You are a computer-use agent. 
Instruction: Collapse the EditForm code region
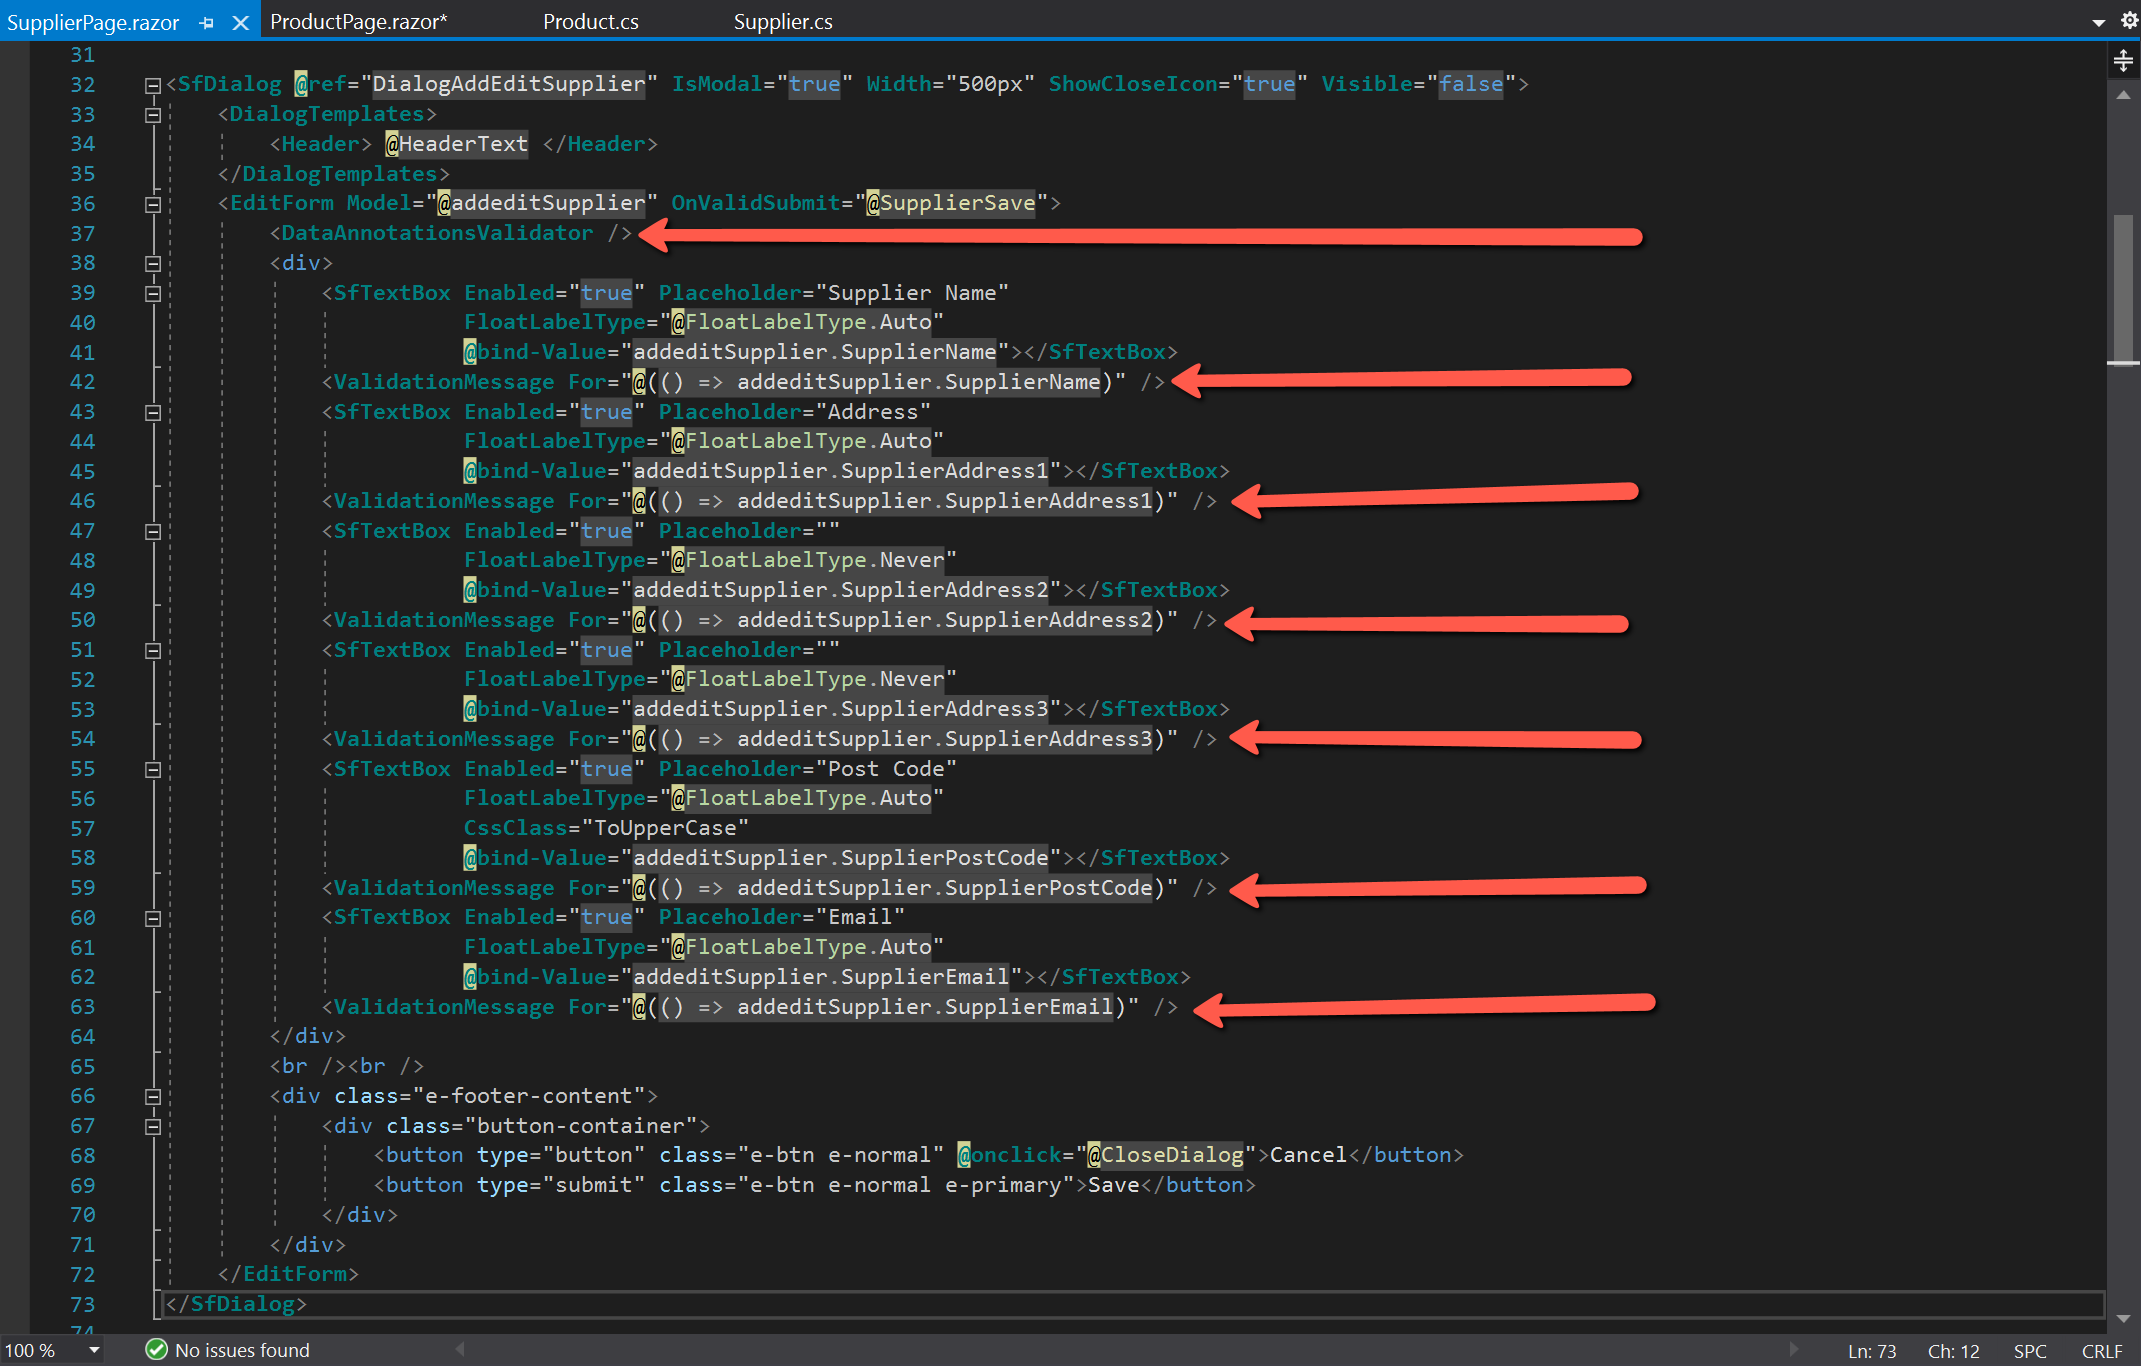(152, 204)
